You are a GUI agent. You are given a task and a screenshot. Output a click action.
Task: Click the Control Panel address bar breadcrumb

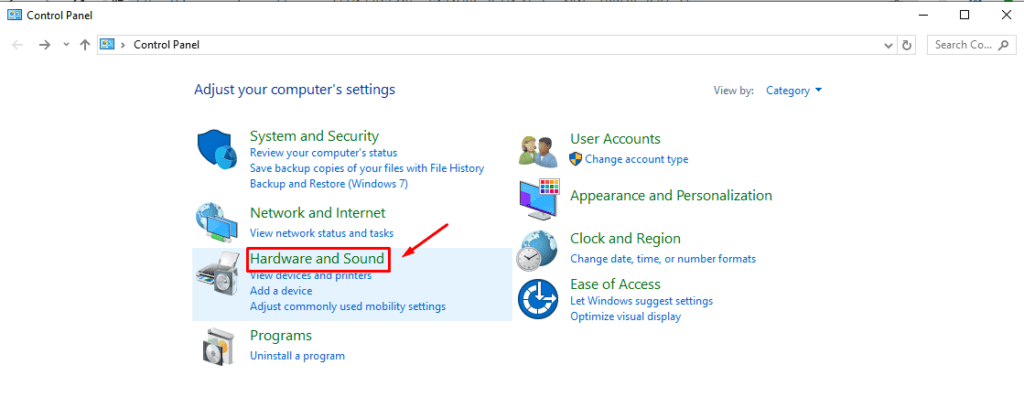point(167,45)
